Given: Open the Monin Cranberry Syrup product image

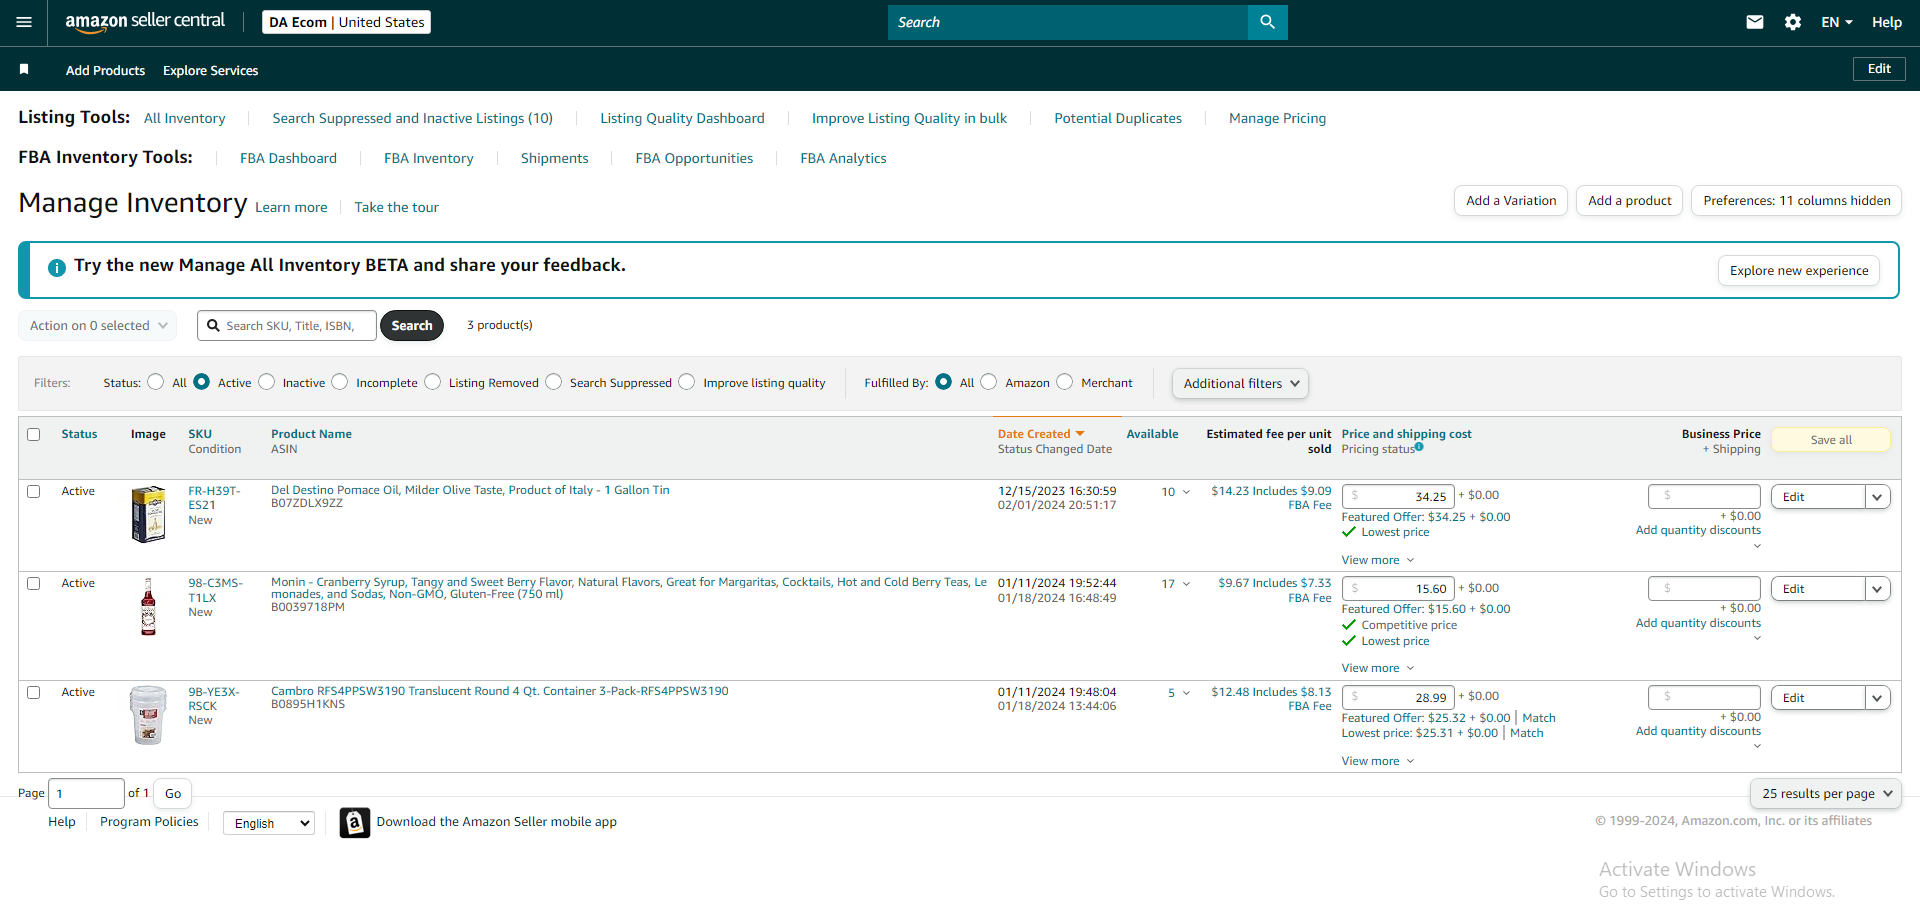Looking at the screenshot, I should click(148, 607).
